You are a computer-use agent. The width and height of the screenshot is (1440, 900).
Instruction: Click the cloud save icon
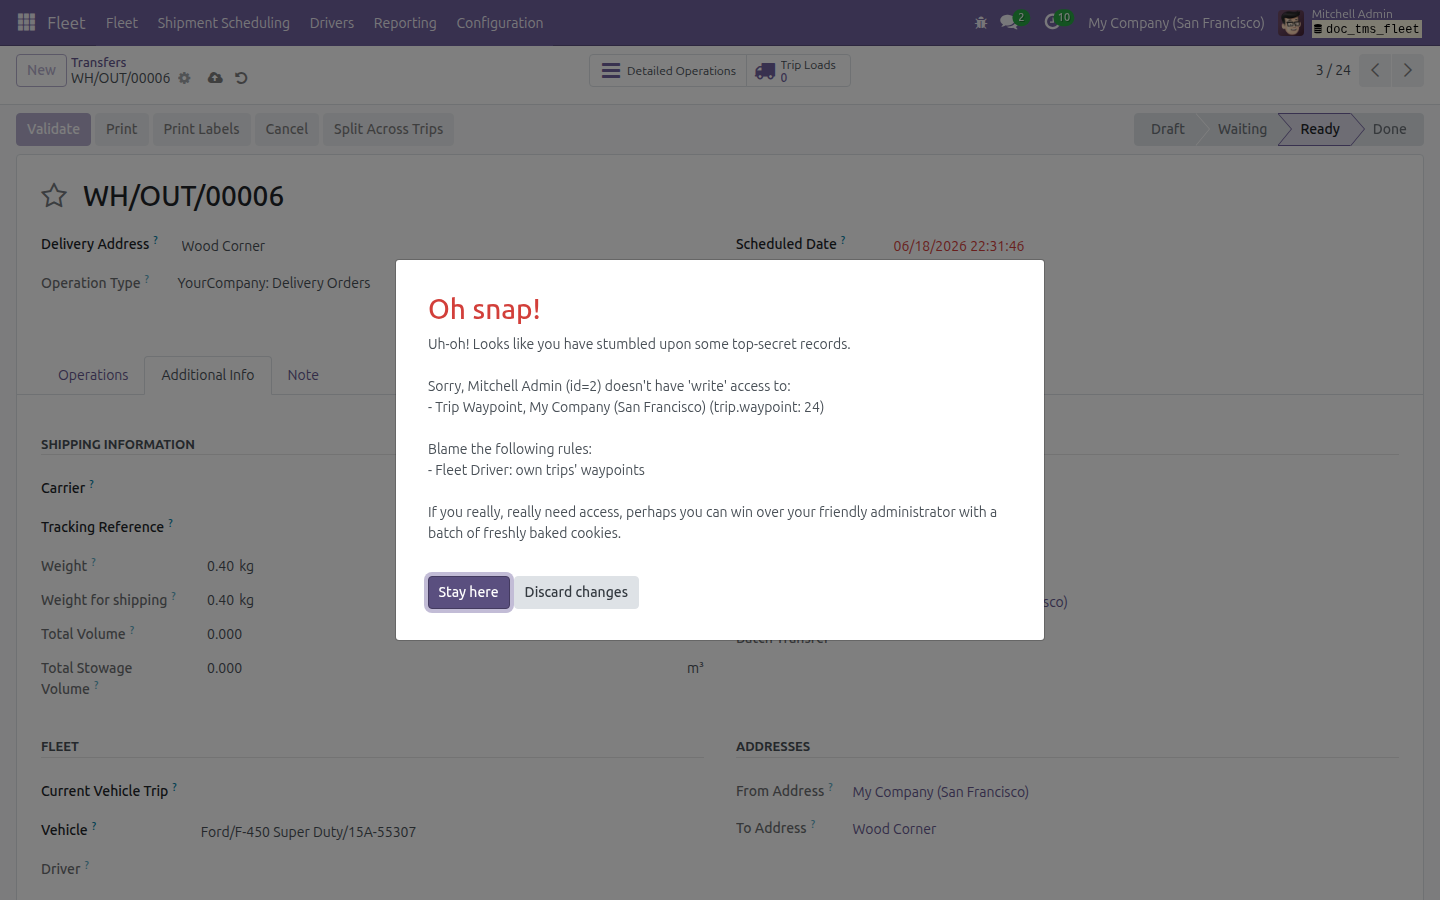(215, 78)
